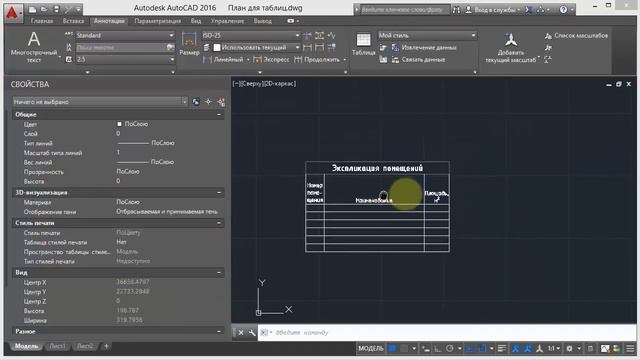The image size is (640, 360).
Task: Click the workspace gear icon in status bar
Action: click(569, 348)
